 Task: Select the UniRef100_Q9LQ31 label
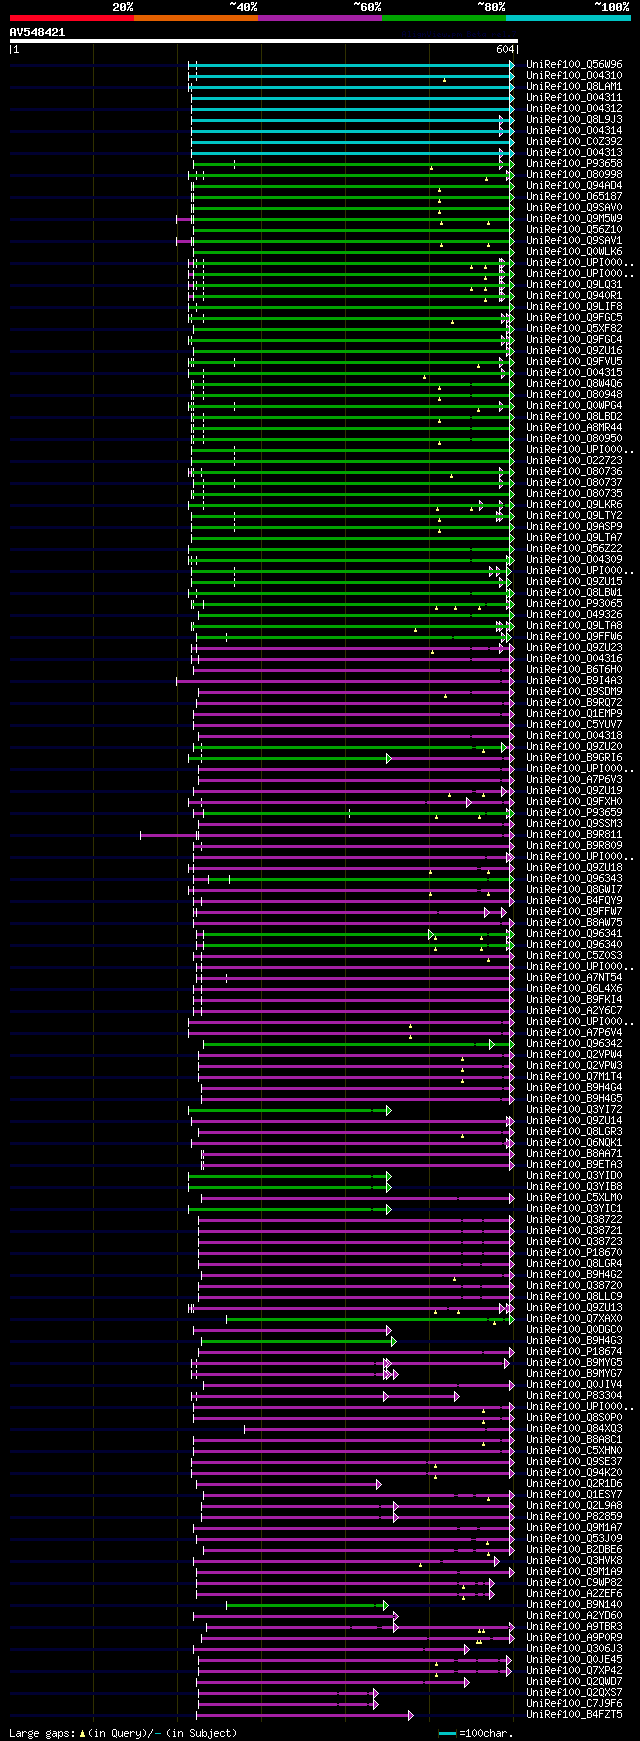point(574,284)
